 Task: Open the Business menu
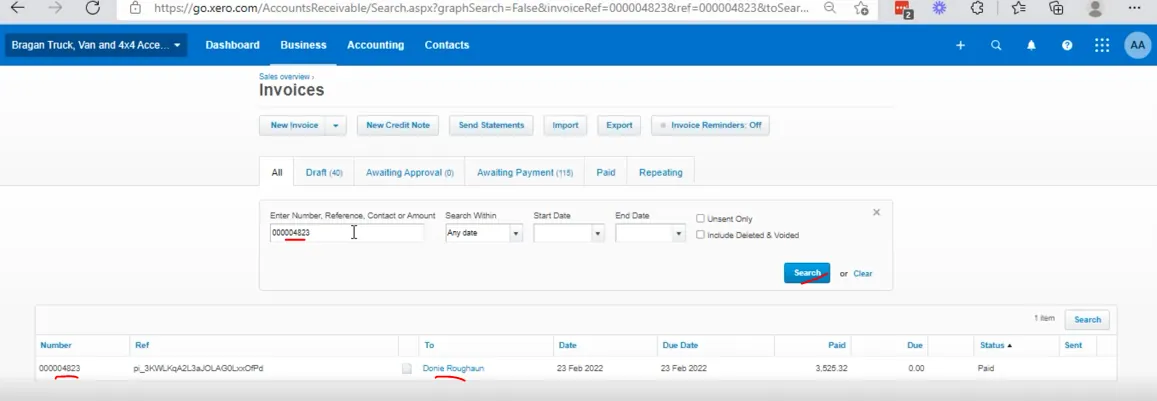pos(303,45)
